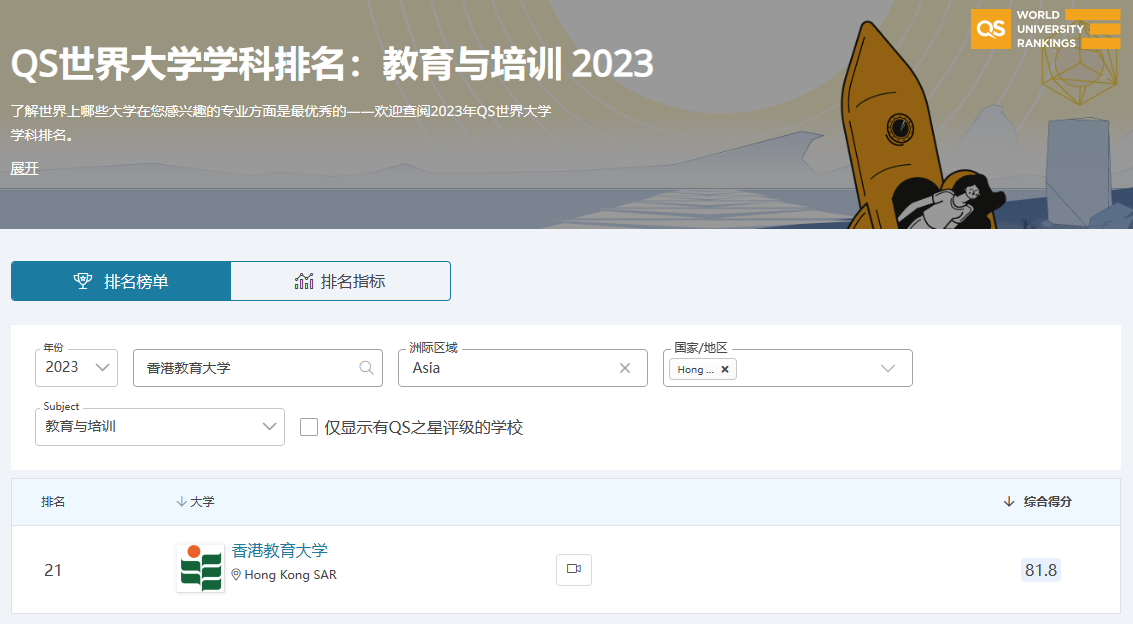This screenshot has width=1133, height=624.
Task: Click the 排名 column header
Action: [x=53, y=502]
